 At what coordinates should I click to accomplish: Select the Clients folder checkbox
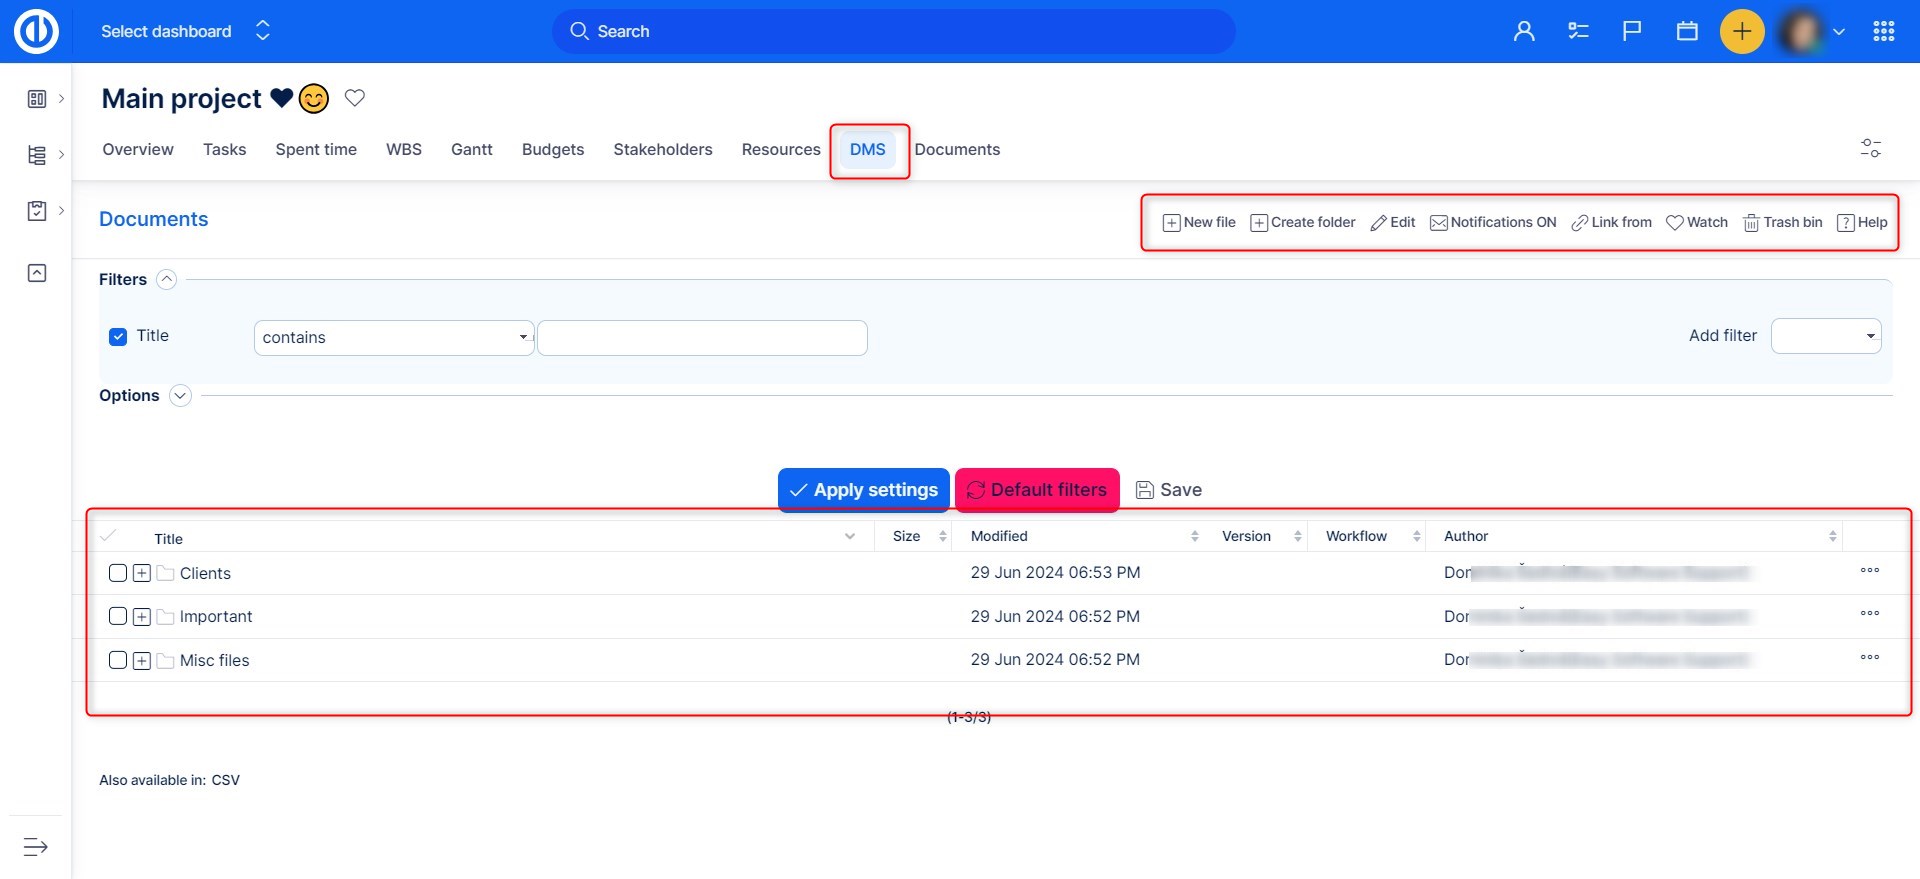coord(118,573)
